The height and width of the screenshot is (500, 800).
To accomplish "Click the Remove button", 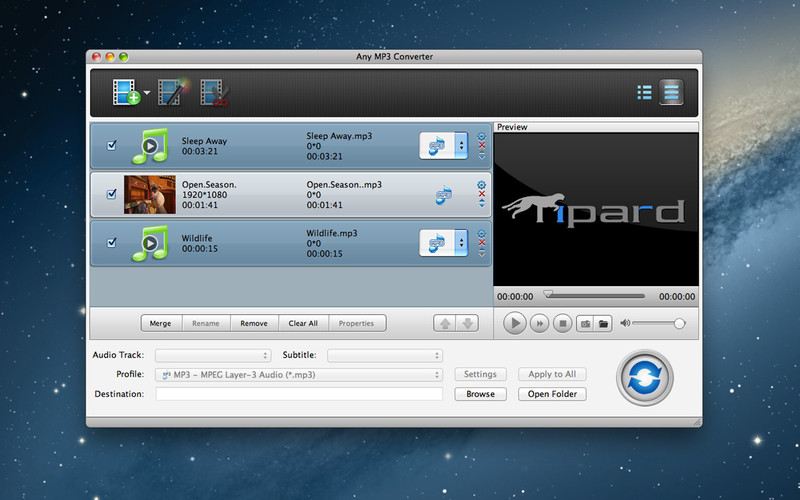I will (254, 323).
